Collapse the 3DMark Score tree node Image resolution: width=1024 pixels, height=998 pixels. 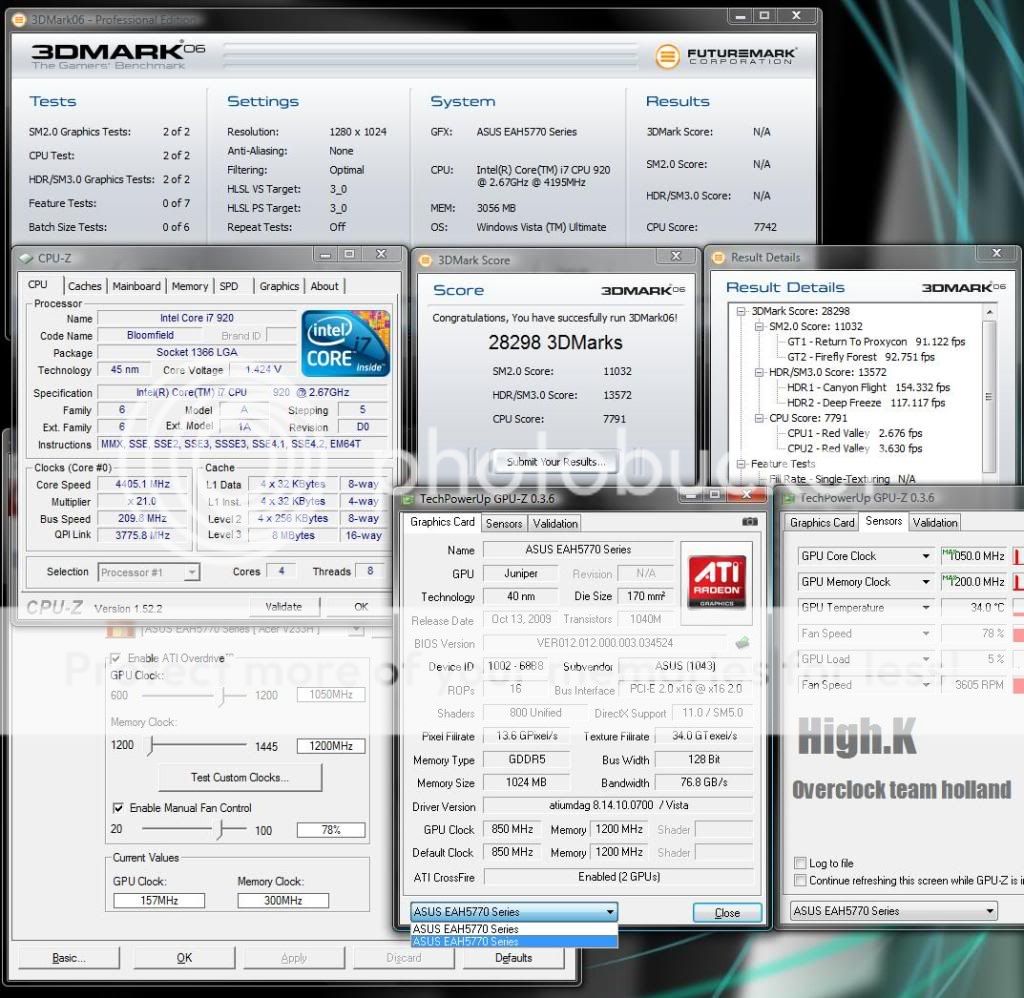[x=741, y=312]
